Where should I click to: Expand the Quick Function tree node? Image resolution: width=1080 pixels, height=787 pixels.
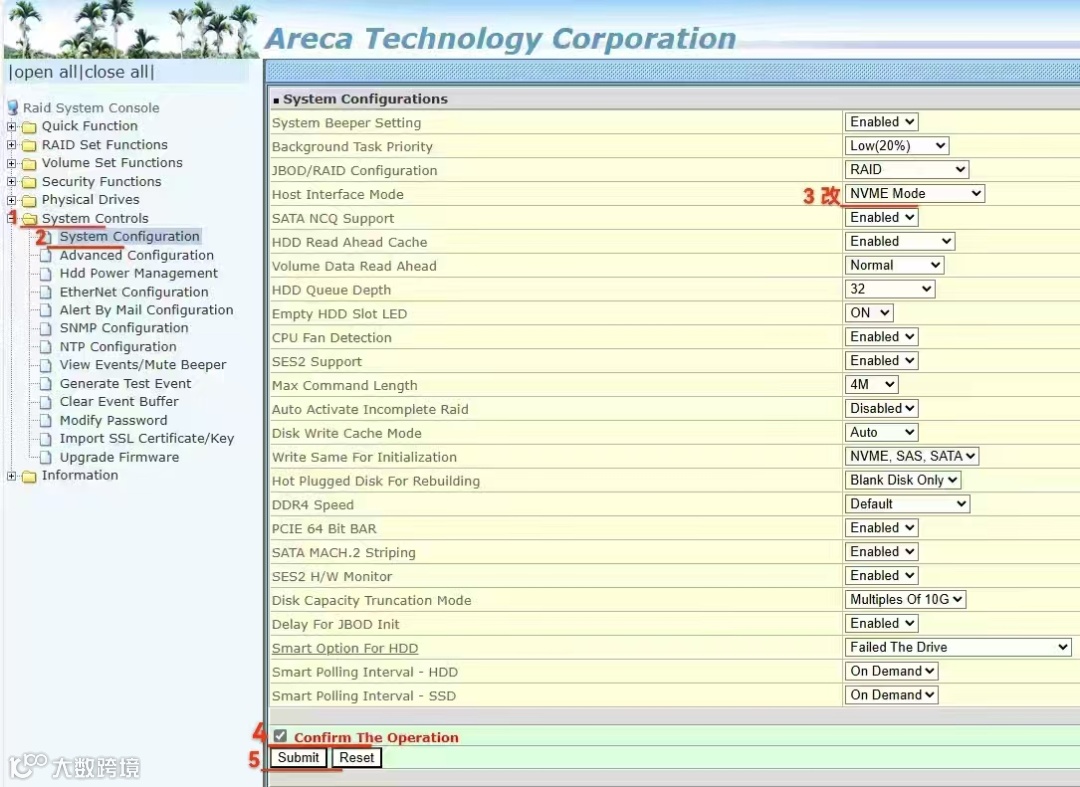pos(12,127)
